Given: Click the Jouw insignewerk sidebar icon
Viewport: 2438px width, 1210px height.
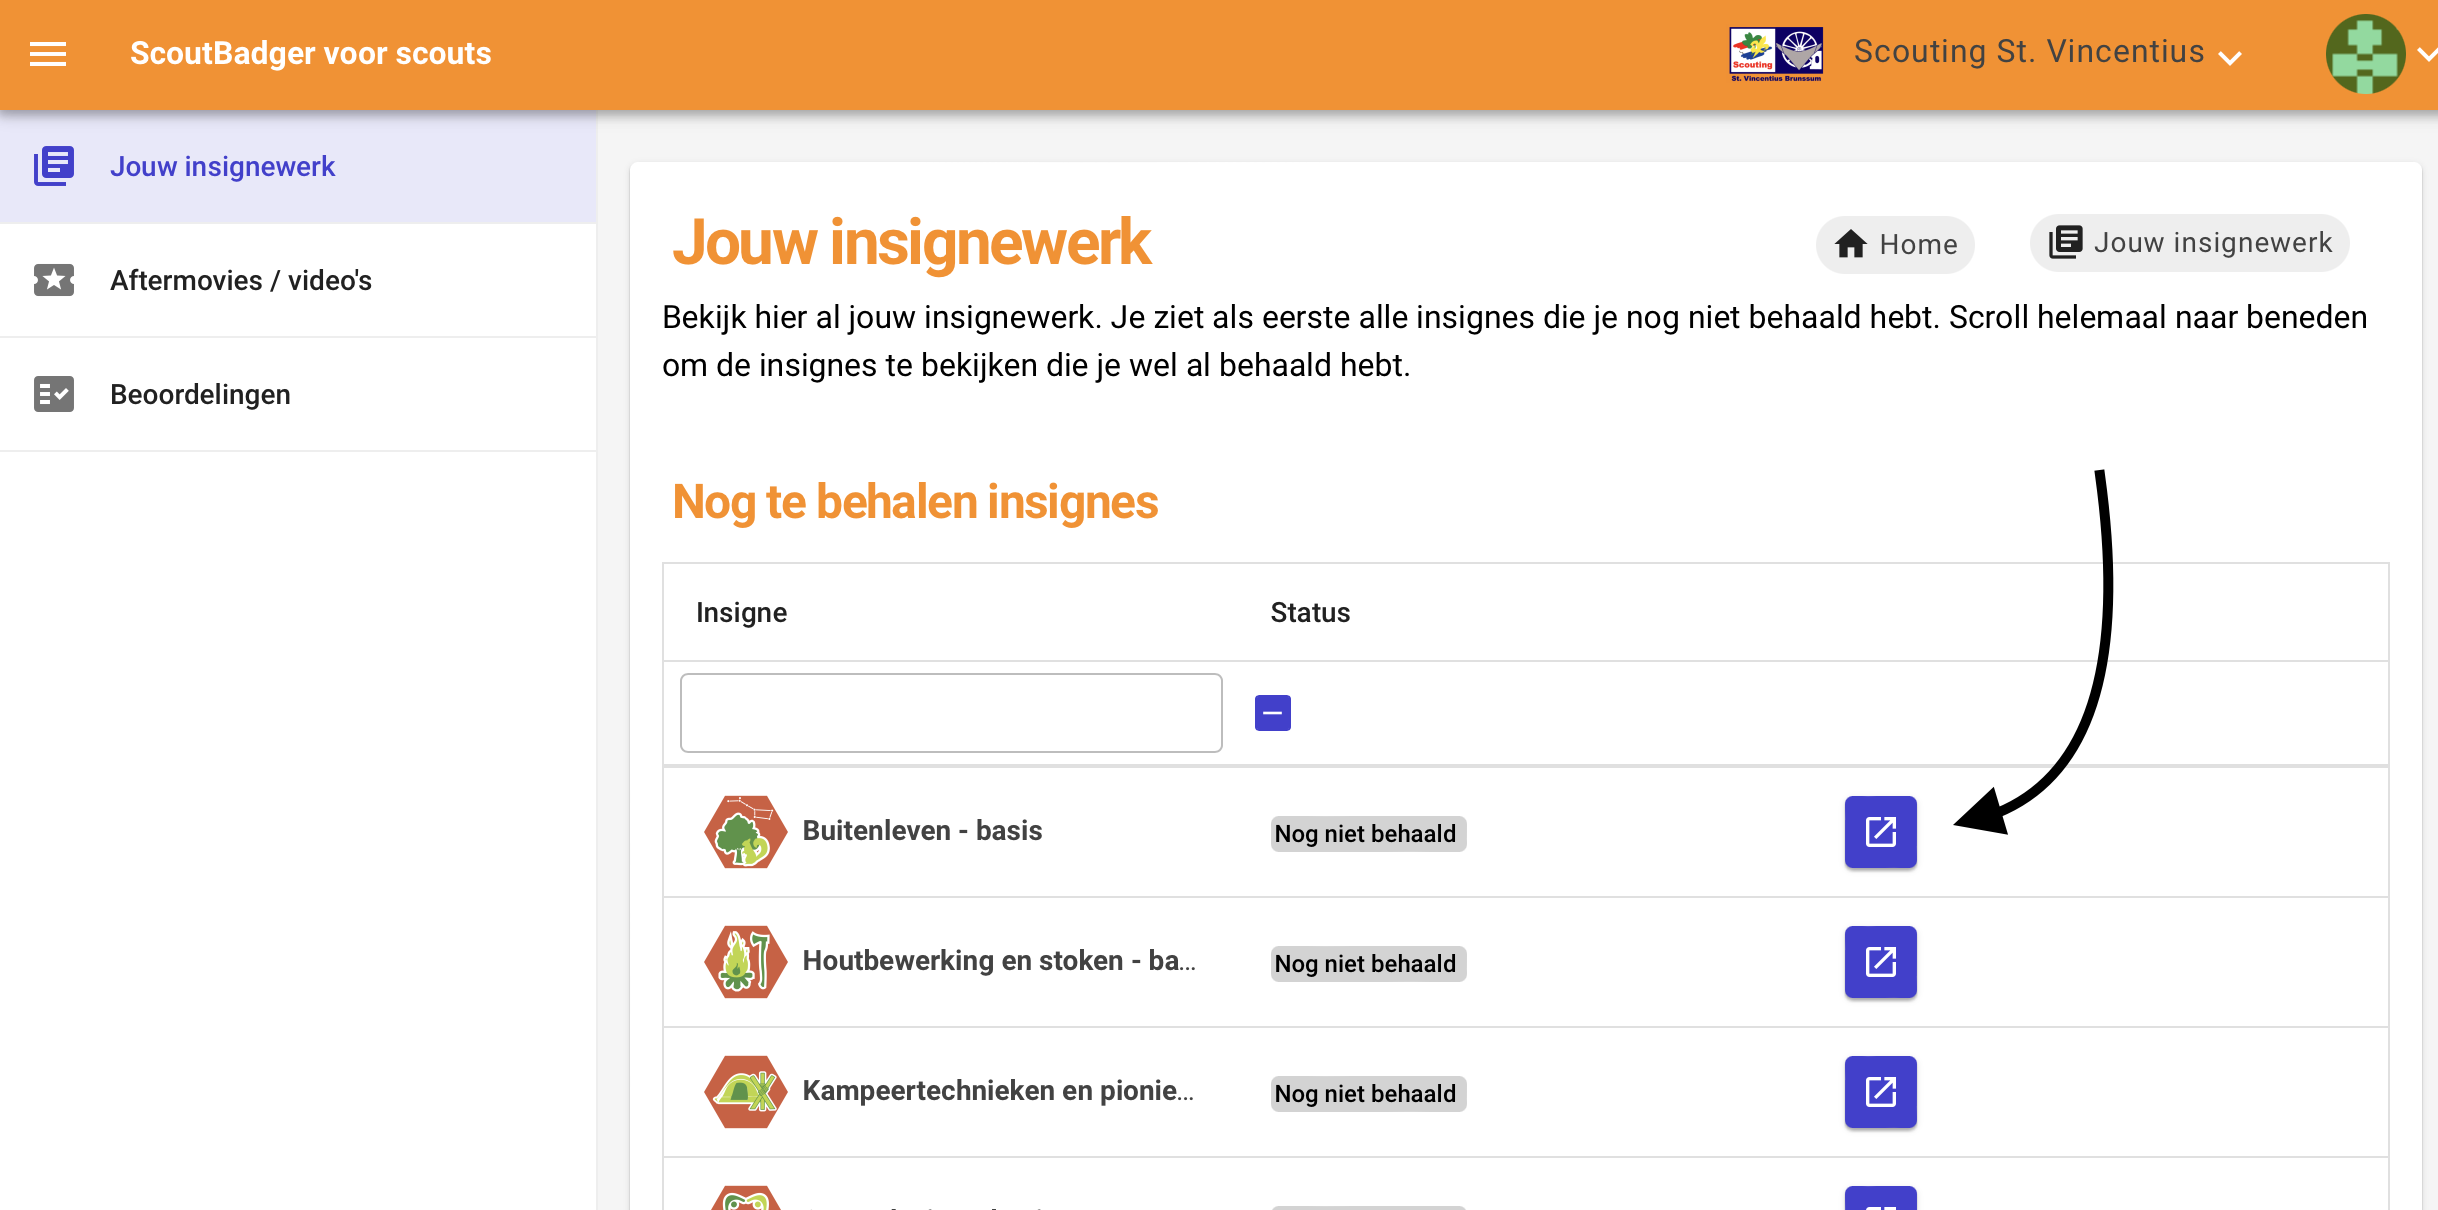Looking at the screenshot, I should [x=54, y=166].
